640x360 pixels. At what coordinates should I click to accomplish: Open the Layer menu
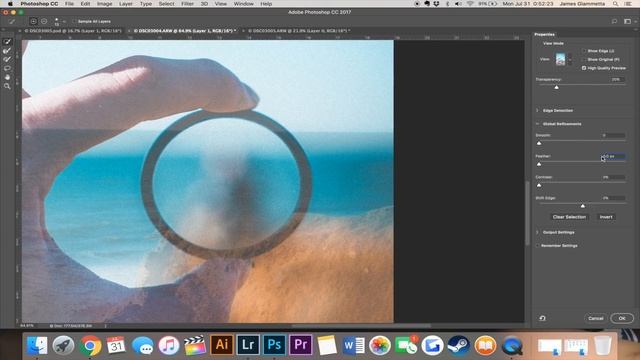pos(125,4)
